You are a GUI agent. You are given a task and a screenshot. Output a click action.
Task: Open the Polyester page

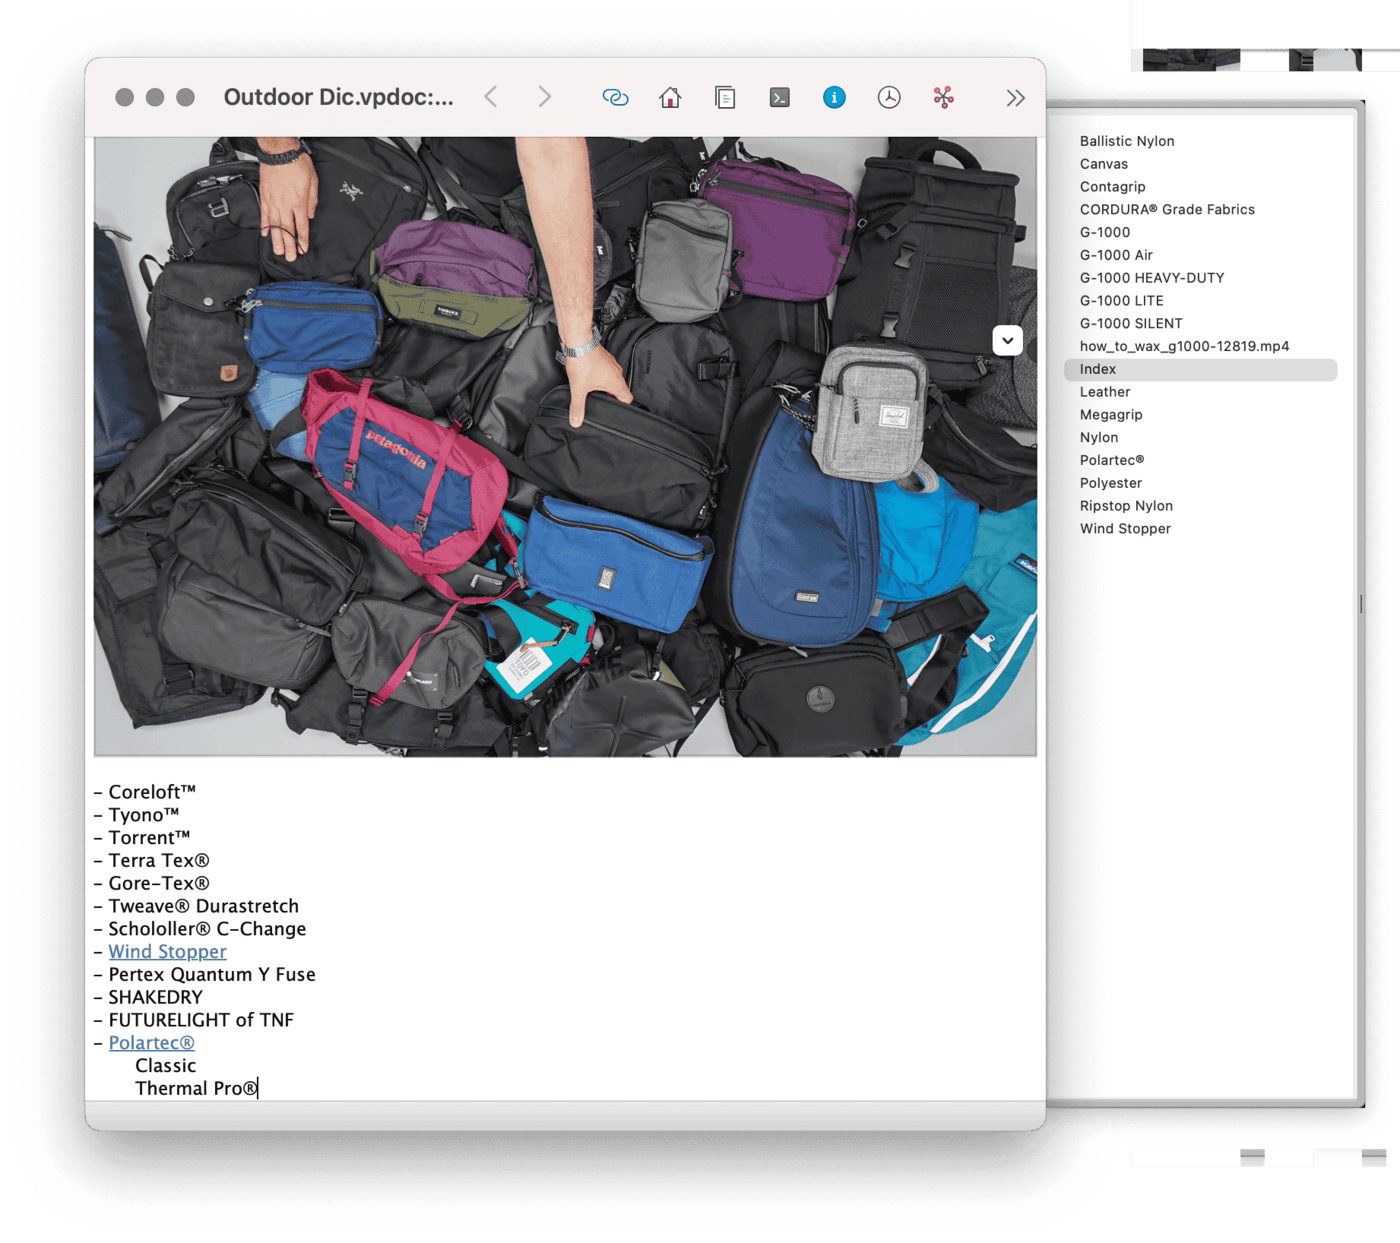pyautogui.click(x=1111, y=483)
